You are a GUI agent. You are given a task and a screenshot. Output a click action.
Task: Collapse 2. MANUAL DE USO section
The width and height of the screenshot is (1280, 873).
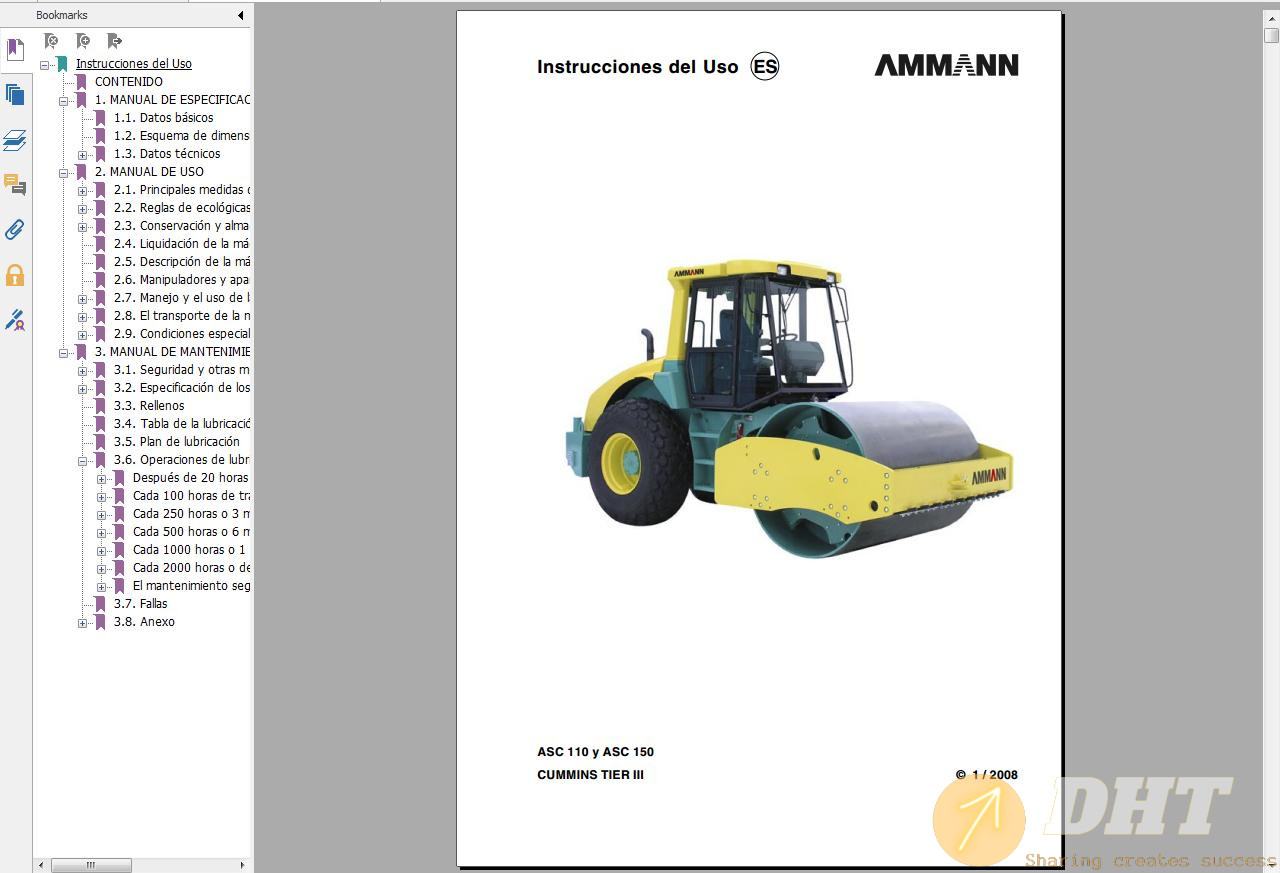[64, 172]
